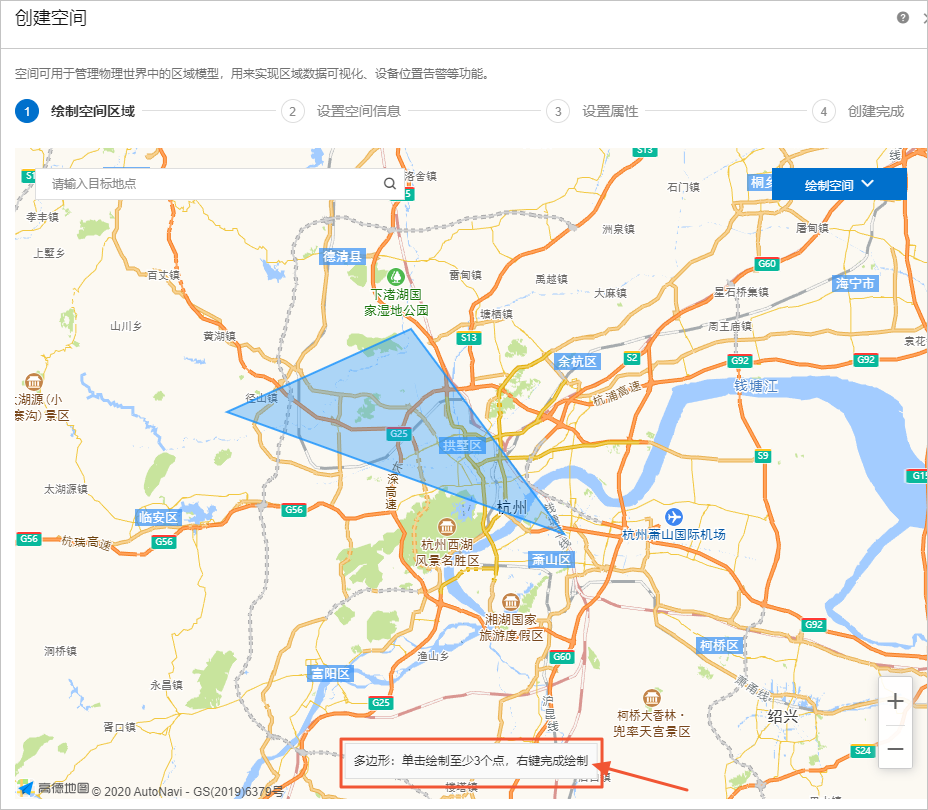
Task: Select the 下渚湖国家湿地公园 park icon
Action: coord(395,276)
